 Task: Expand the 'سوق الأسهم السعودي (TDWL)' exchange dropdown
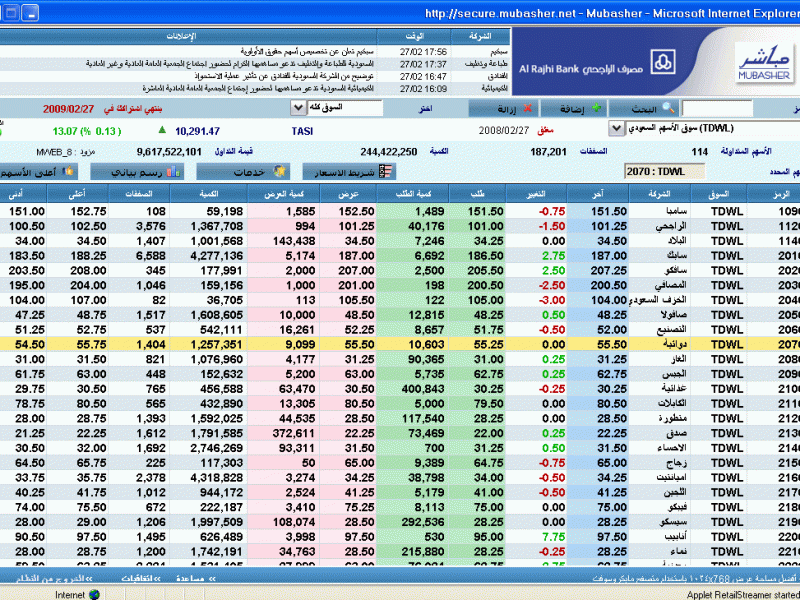click(x=616, y=129)
